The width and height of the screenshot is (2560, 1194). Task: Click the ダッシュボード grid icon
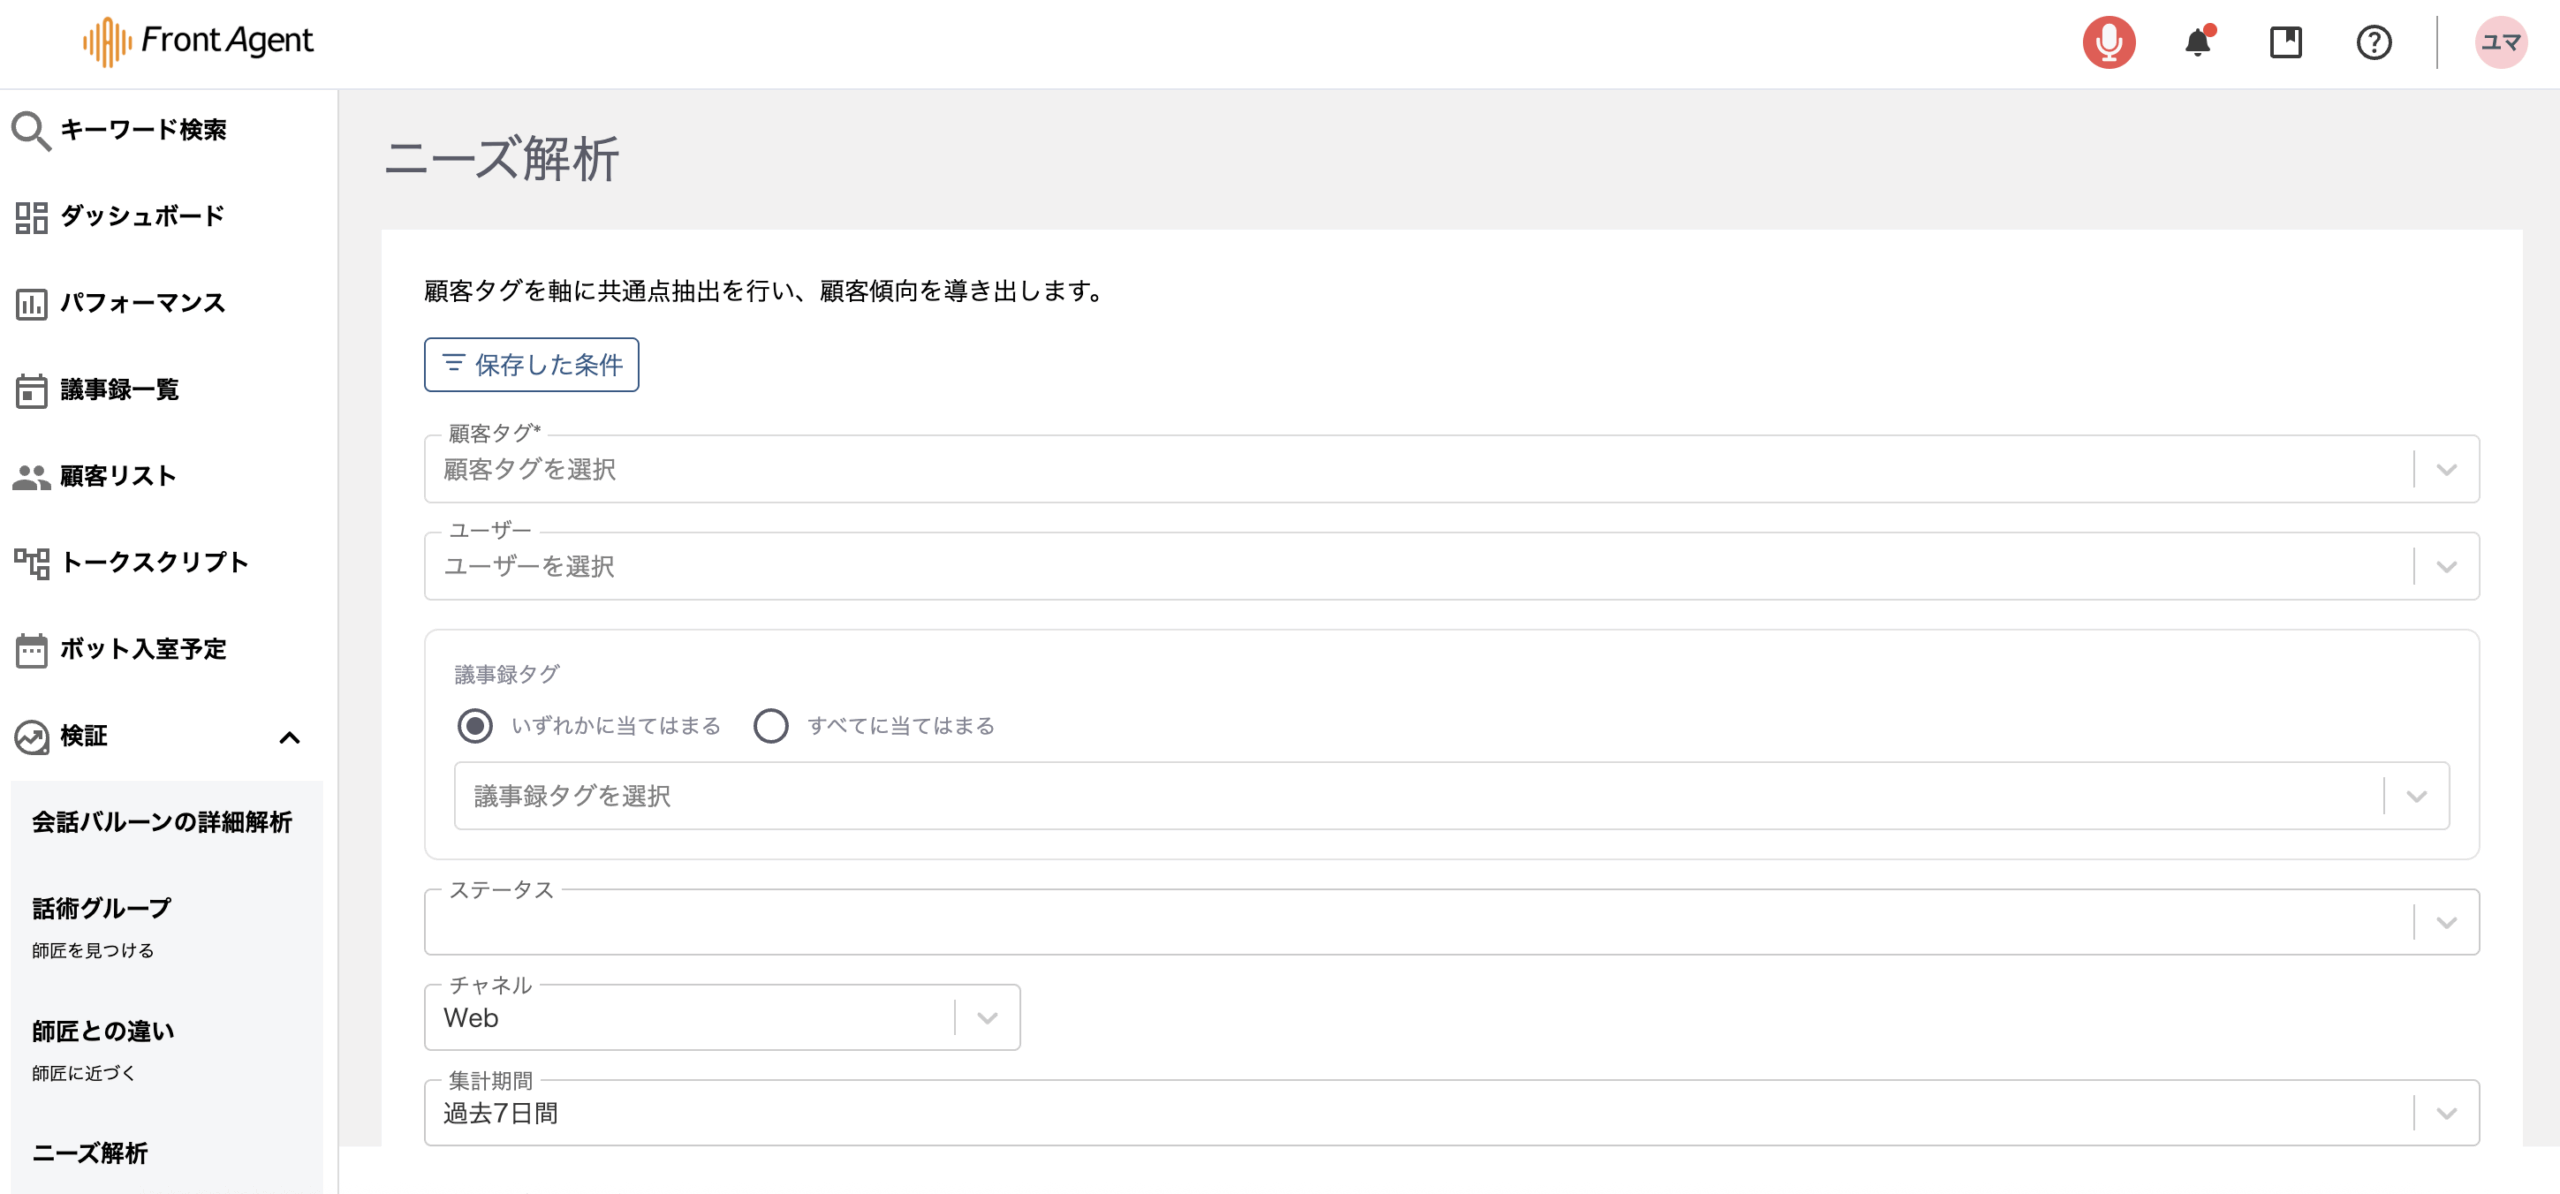tap(30, 217)
